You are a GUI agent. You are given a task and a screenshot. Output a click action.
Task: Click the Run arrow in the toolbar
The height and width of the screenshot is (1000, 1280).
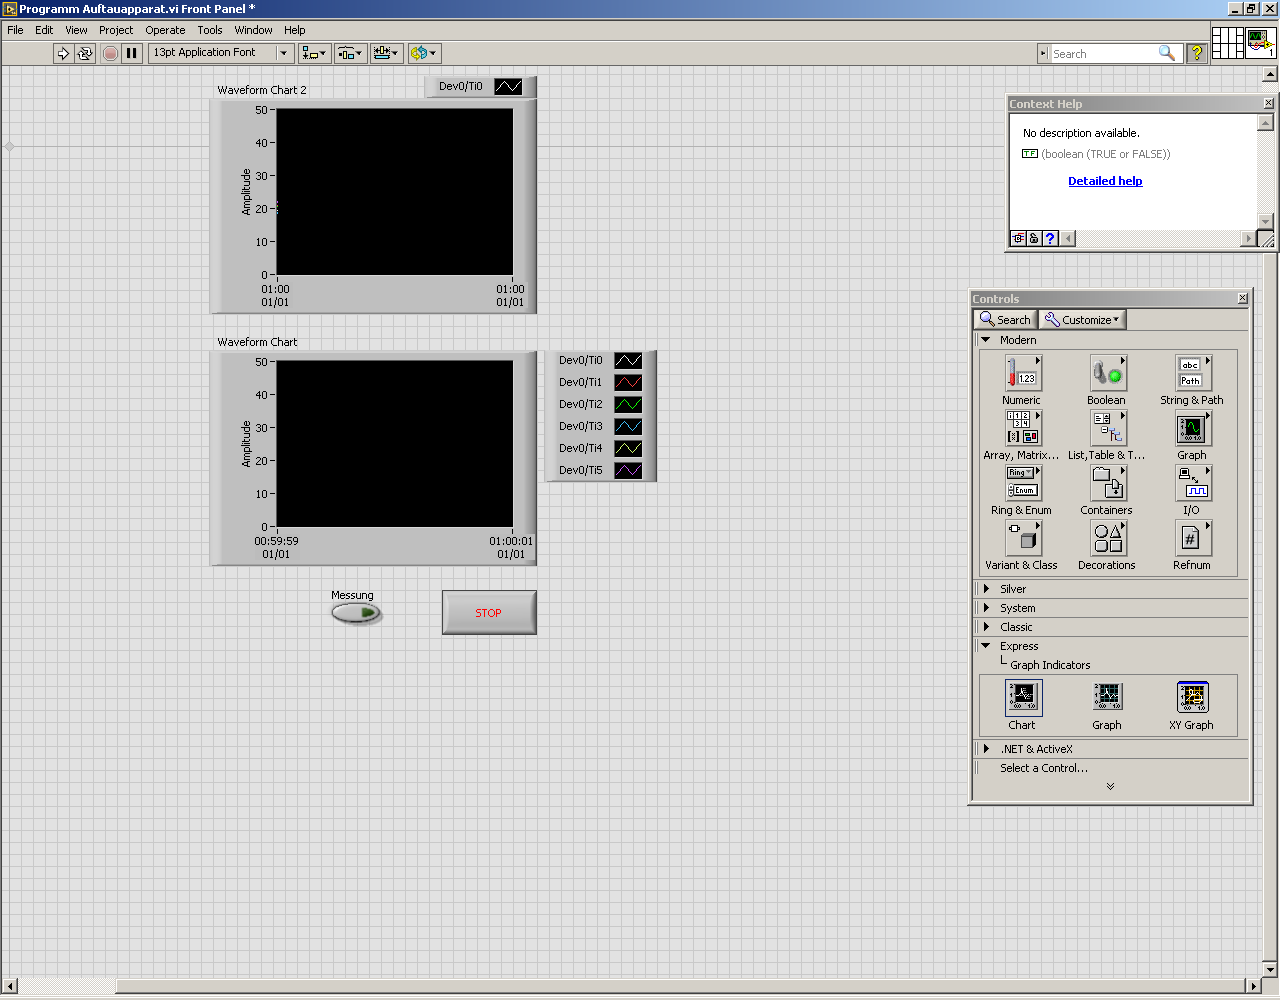pyautogui.click(x=63, y=53)
